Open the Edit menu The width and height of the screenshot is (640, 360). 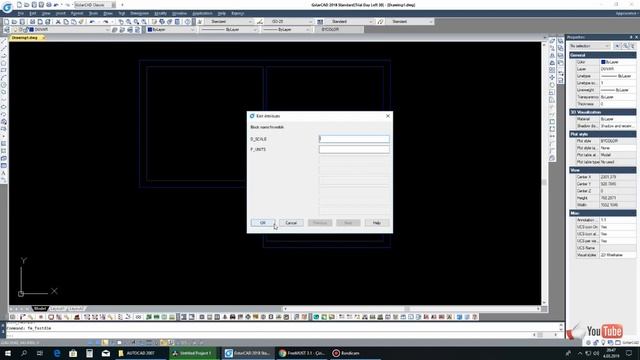pos(33,13)
